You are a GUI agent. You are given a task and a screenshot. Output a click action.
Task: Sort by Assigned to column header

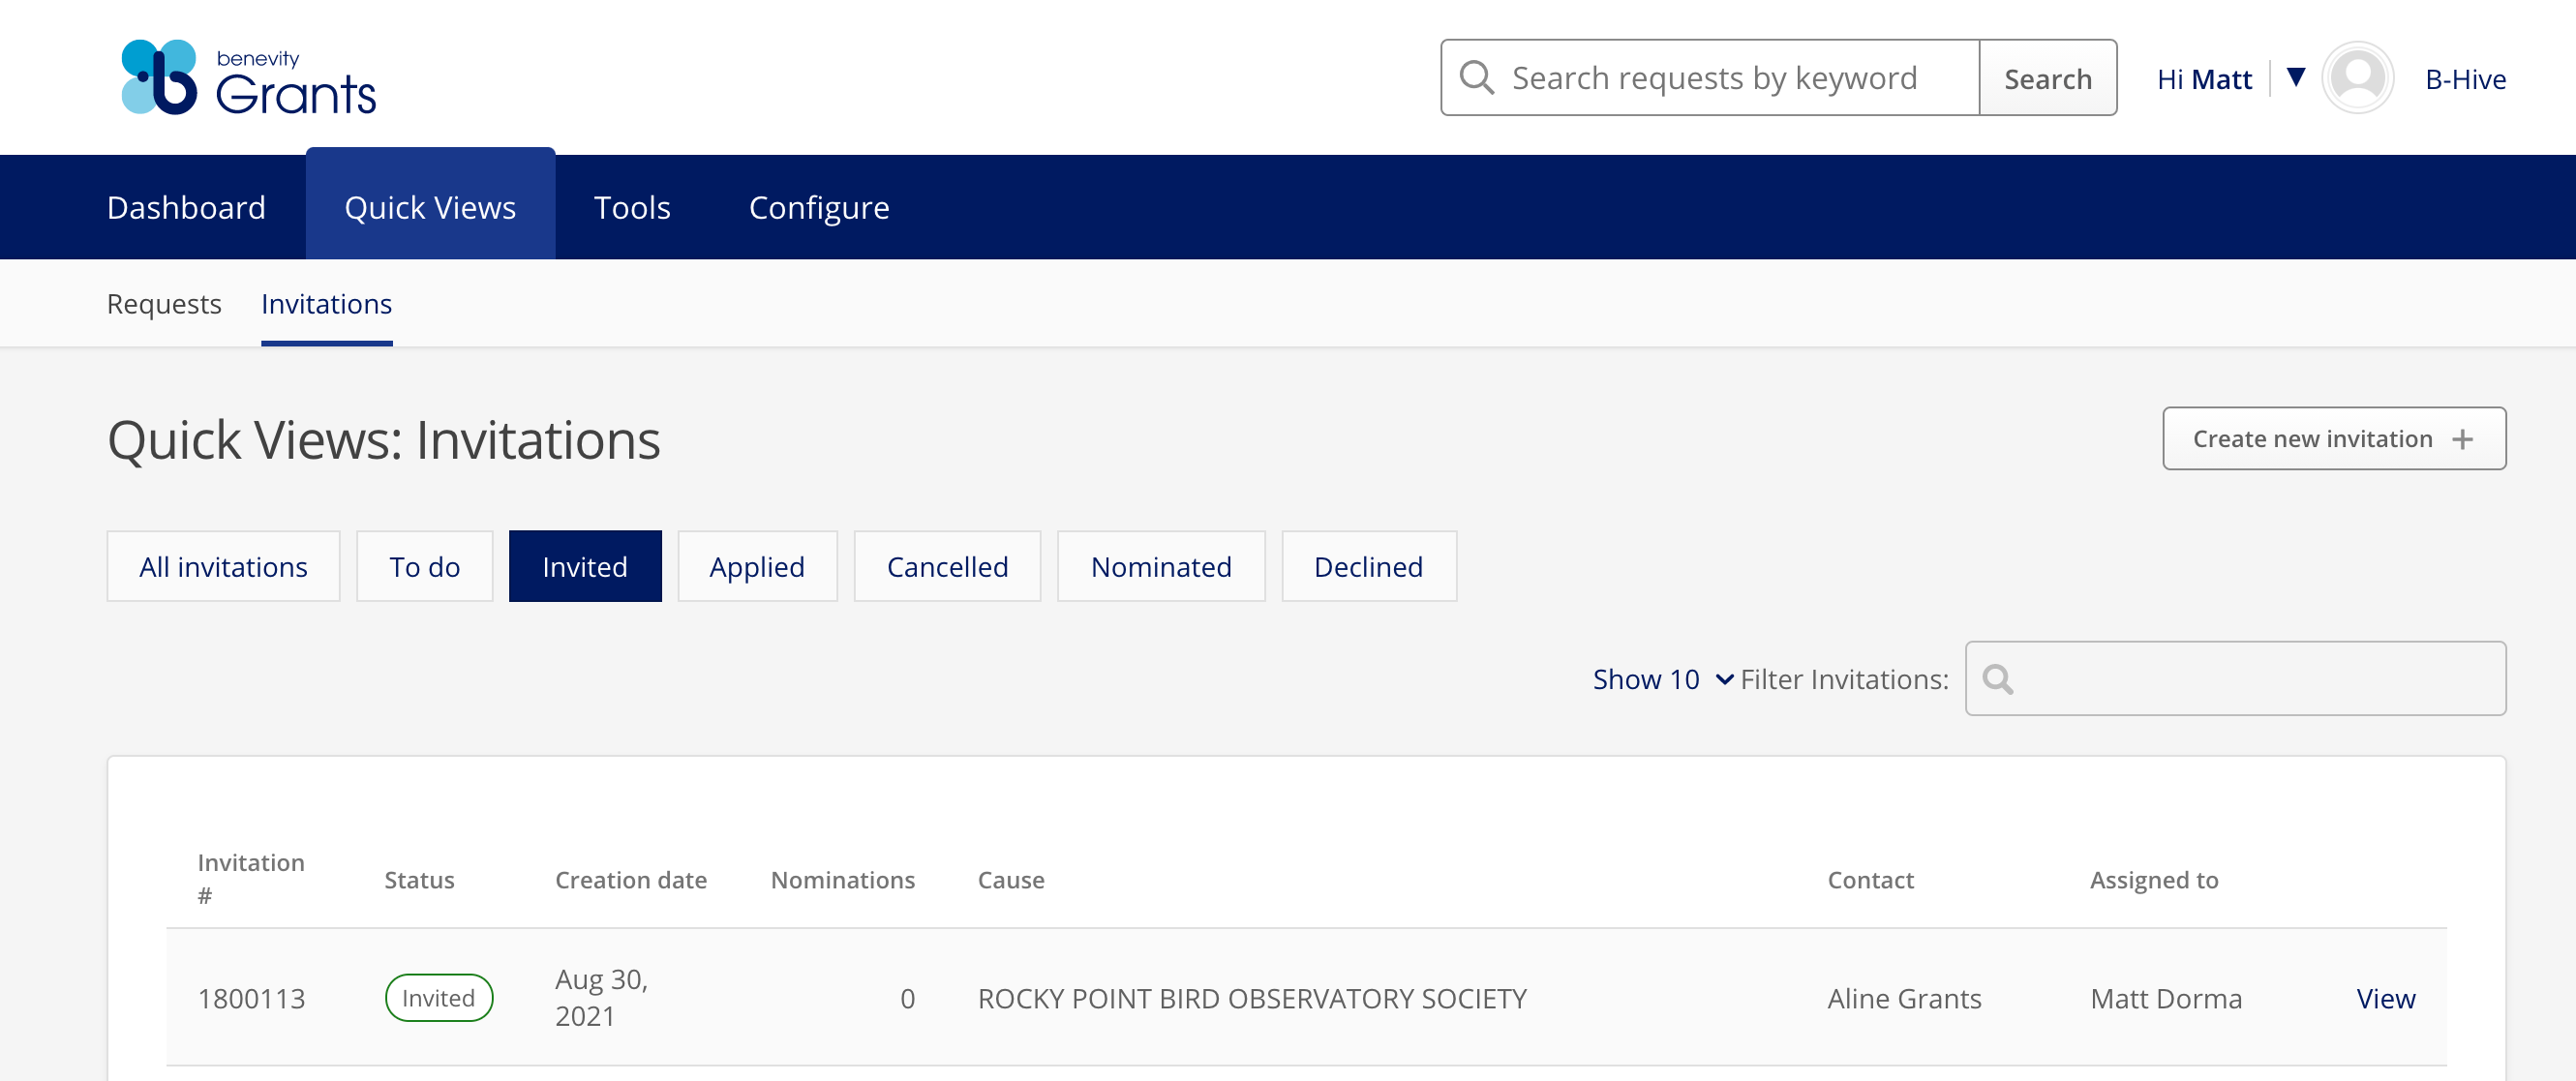click(x=2154, y=880)
